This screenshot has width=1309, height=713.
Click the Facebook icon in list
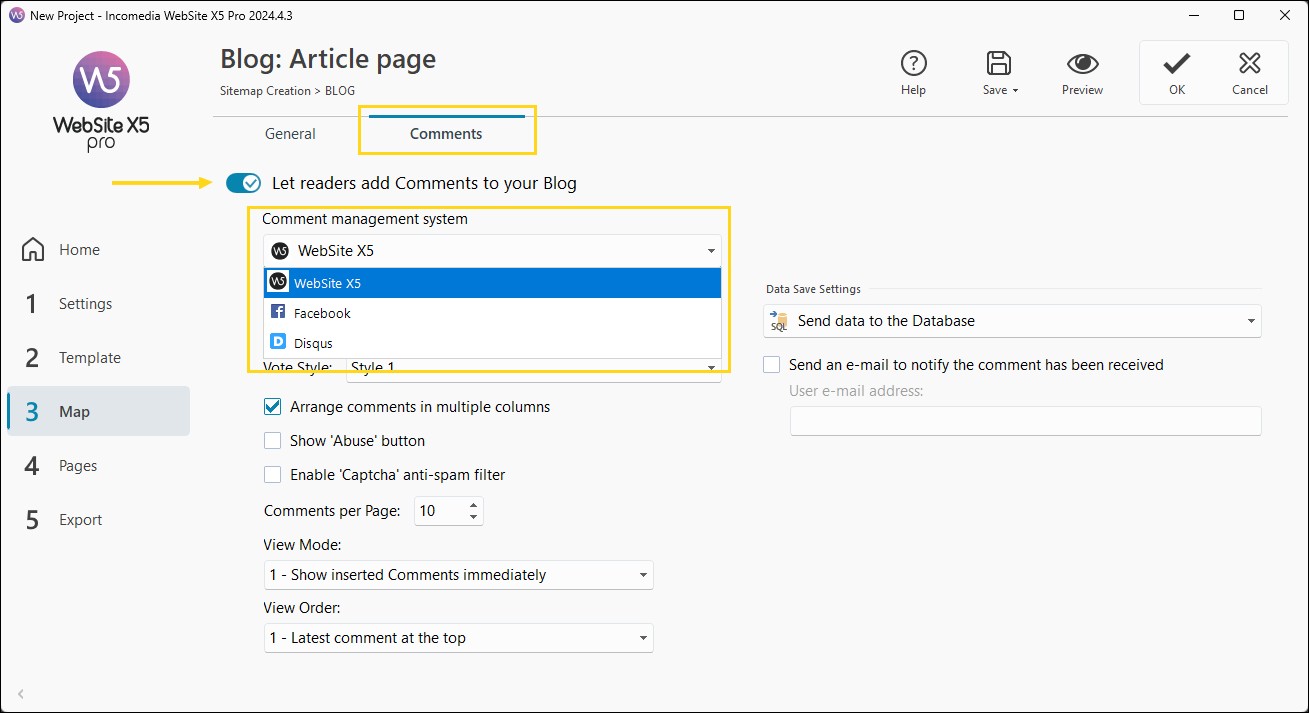(x=278, y=312)
